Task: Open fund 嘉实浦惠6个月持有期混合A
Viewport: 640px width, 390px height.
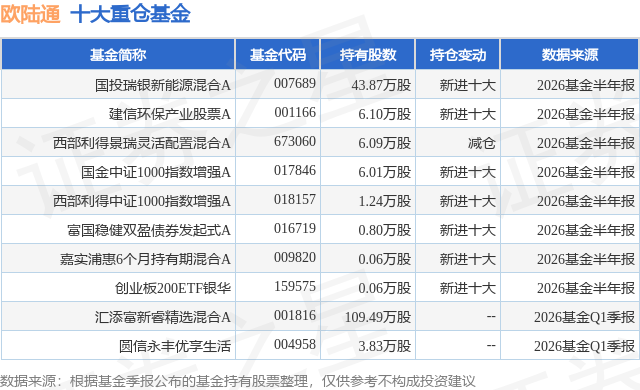Action: click(x=145, y=259)
